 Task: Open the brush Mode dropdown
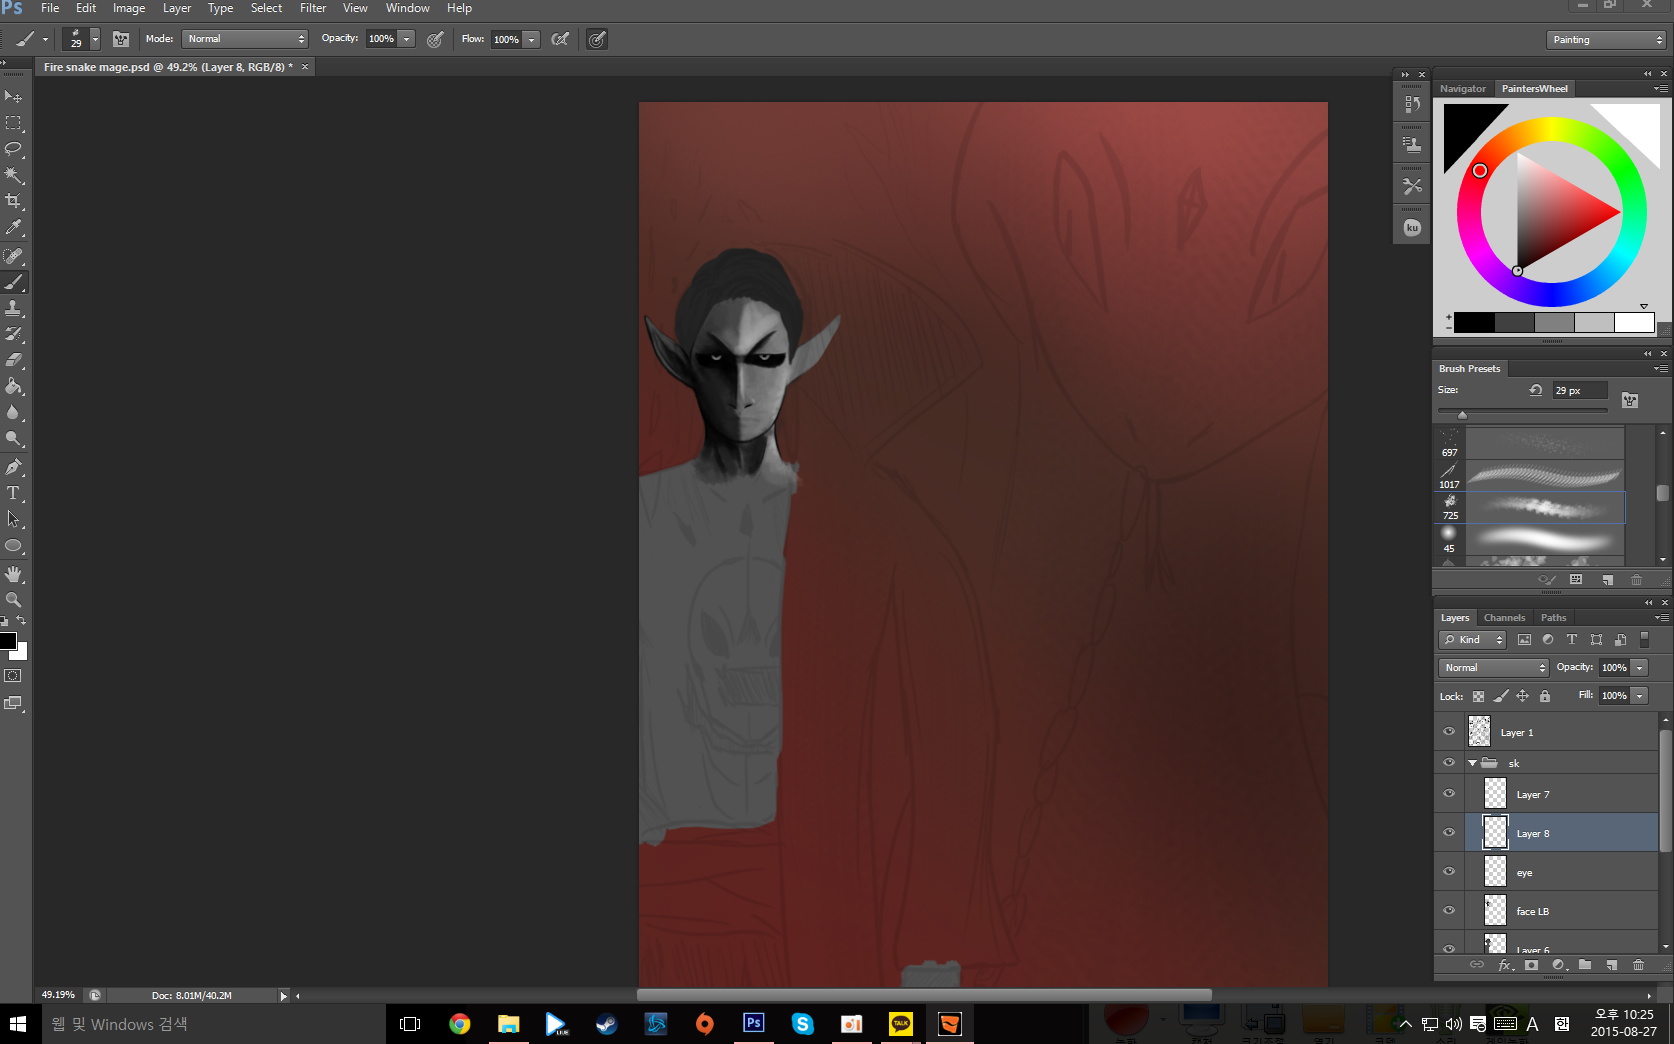pyautogui.click(x=245, y=39)
